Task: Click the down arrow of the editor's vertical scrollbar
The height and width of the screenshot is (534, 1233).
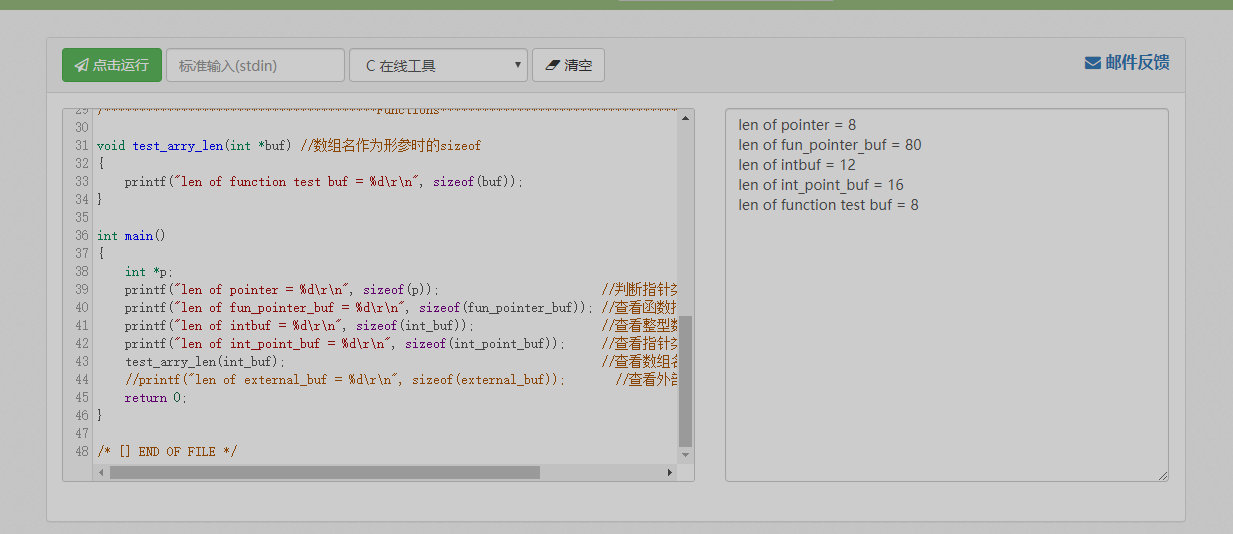Action: (x=685, y=455)
